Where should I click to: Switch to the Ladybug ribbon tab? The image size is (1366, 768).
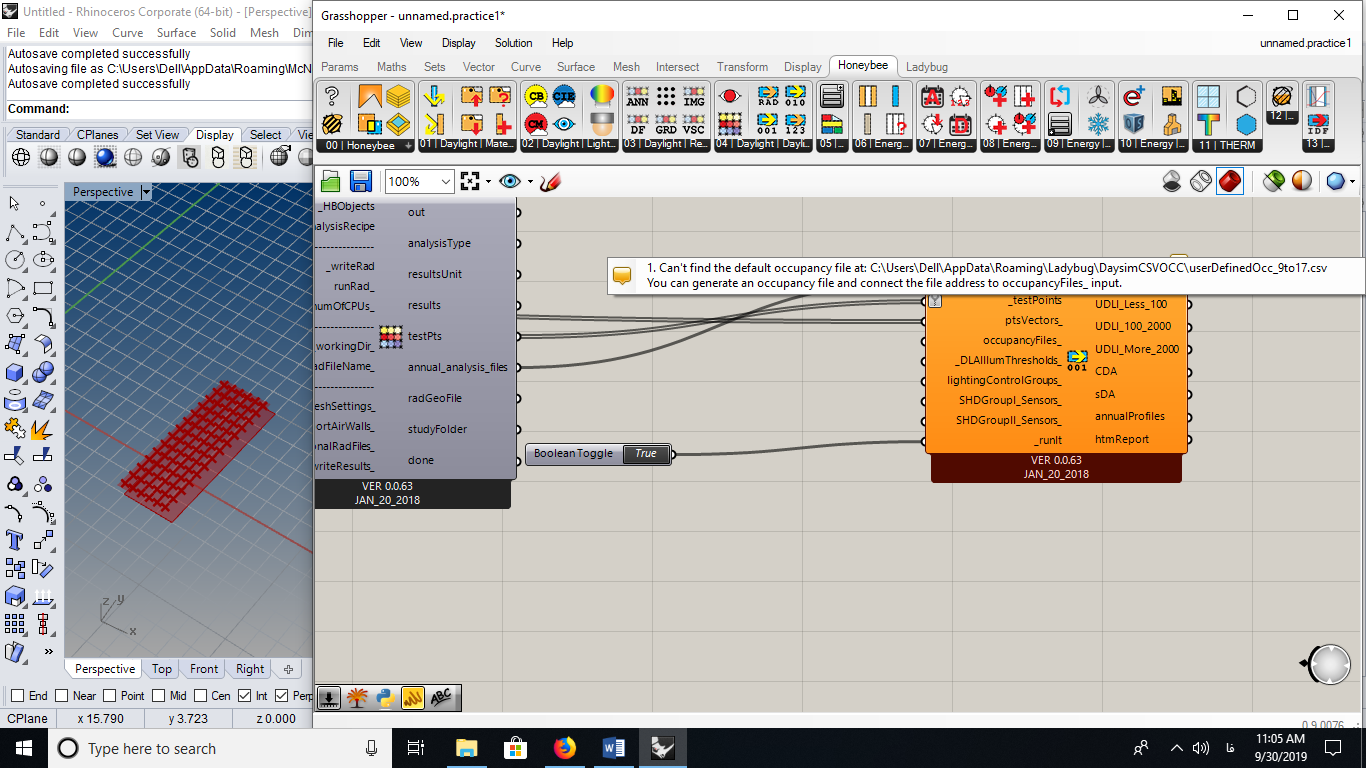tap(927, 67)
